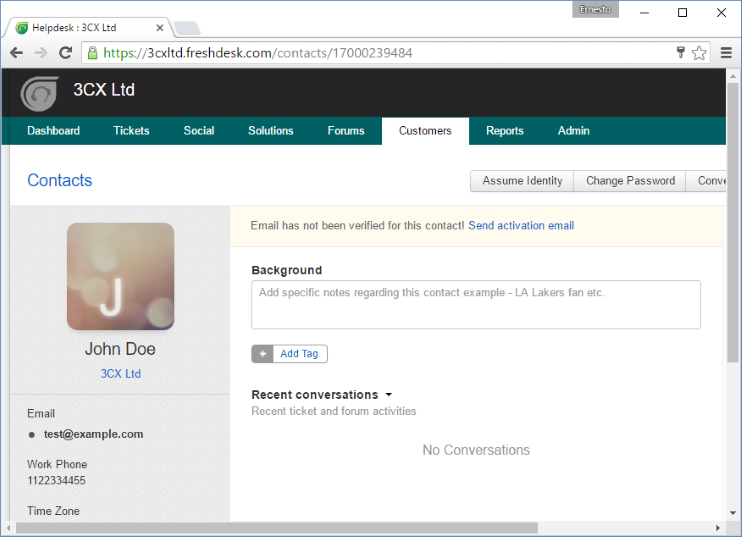
Task: Click the address bar URL
Action: 258,53
